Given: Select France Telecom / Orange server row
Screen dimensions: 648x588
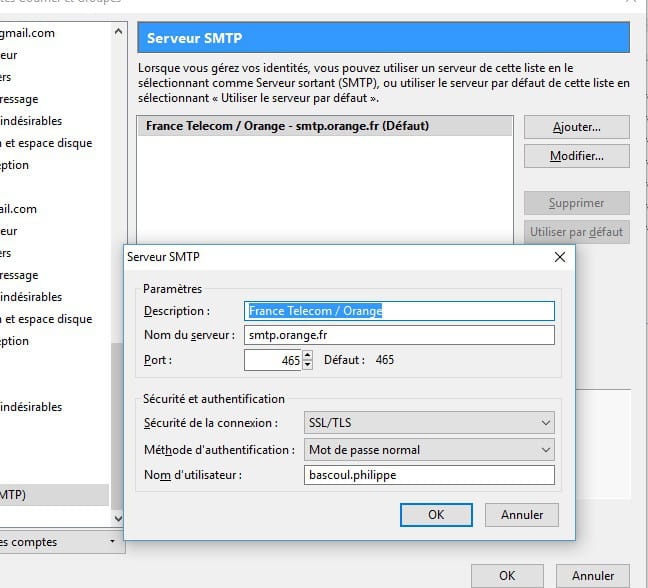Looking at the screenshot, I should (x=325, y=126).
